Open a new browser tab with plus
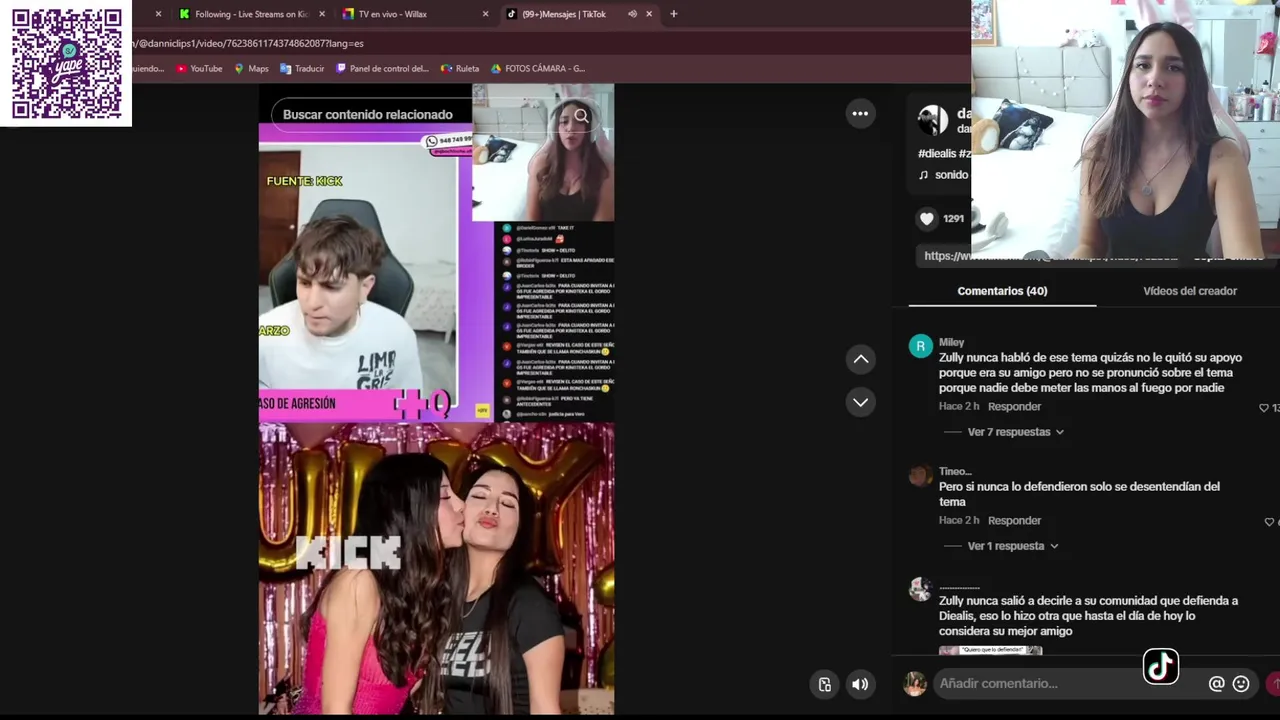The image size is (1280, 720). pyautogui.click(x=673, y=14)
